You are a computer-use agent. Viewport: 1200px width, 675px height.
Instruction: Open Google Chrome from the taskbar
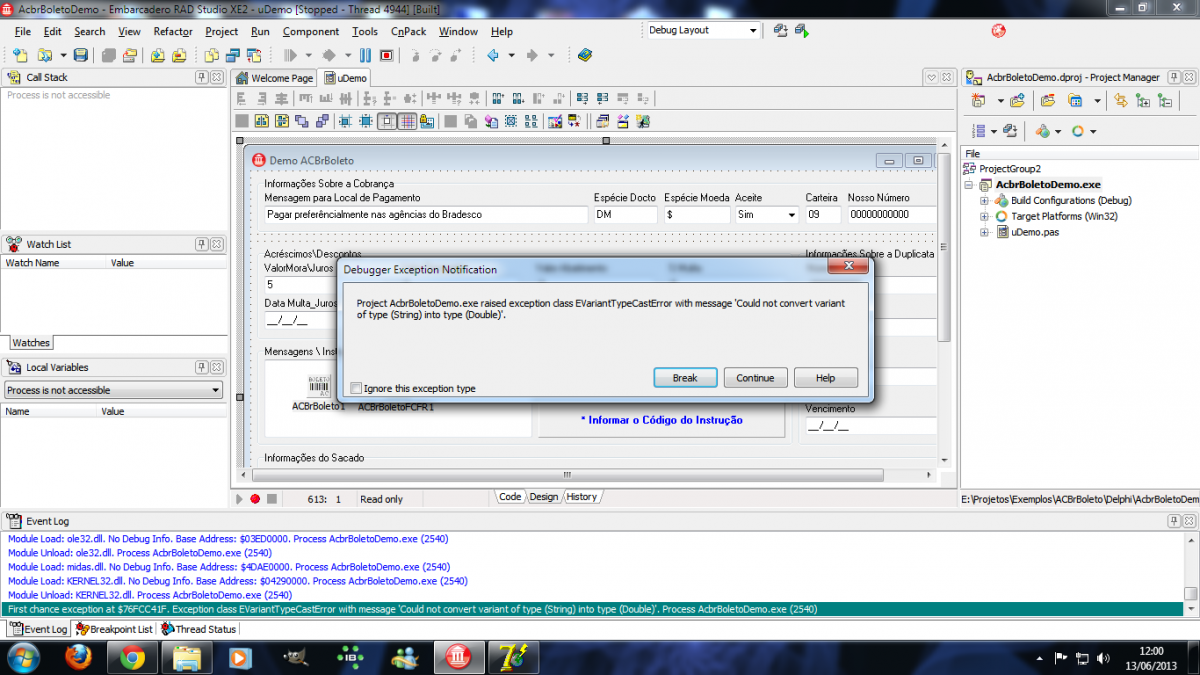132,657
